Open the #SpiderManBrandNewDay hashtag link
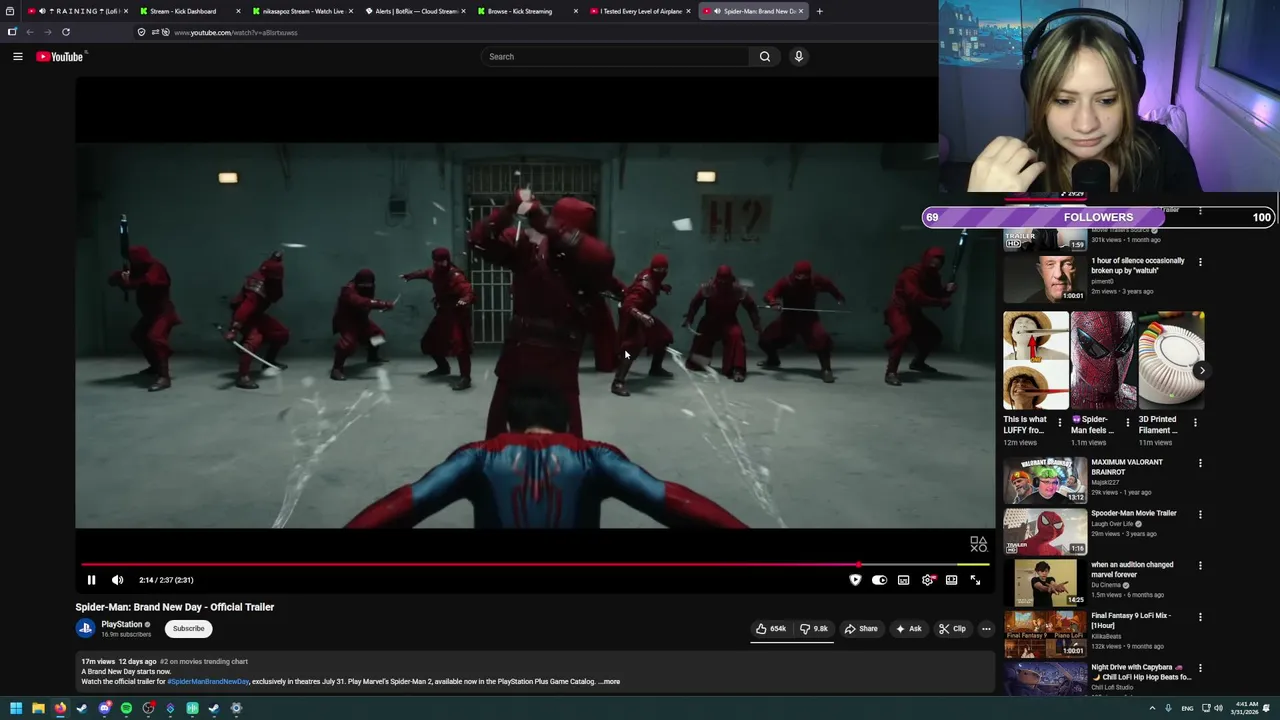This screenshot has width=1280, height=720. pyautogui.click(x=208, y=682)
